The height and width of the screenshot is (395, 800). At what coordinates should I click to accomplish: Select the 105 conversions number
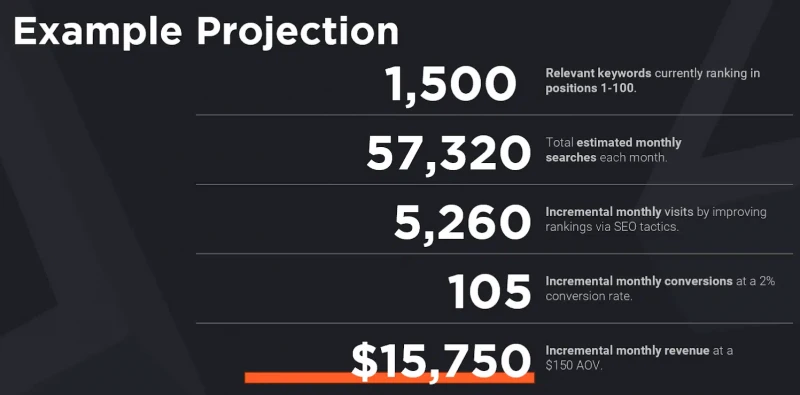[x=489, y=291]
